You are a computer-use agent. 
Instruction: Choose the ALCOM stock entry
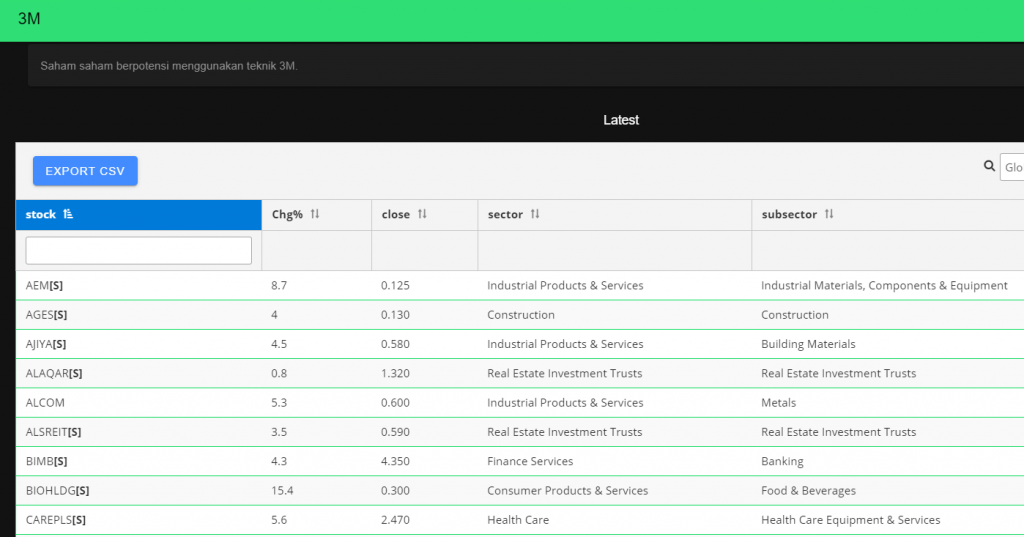click(46, 403)
